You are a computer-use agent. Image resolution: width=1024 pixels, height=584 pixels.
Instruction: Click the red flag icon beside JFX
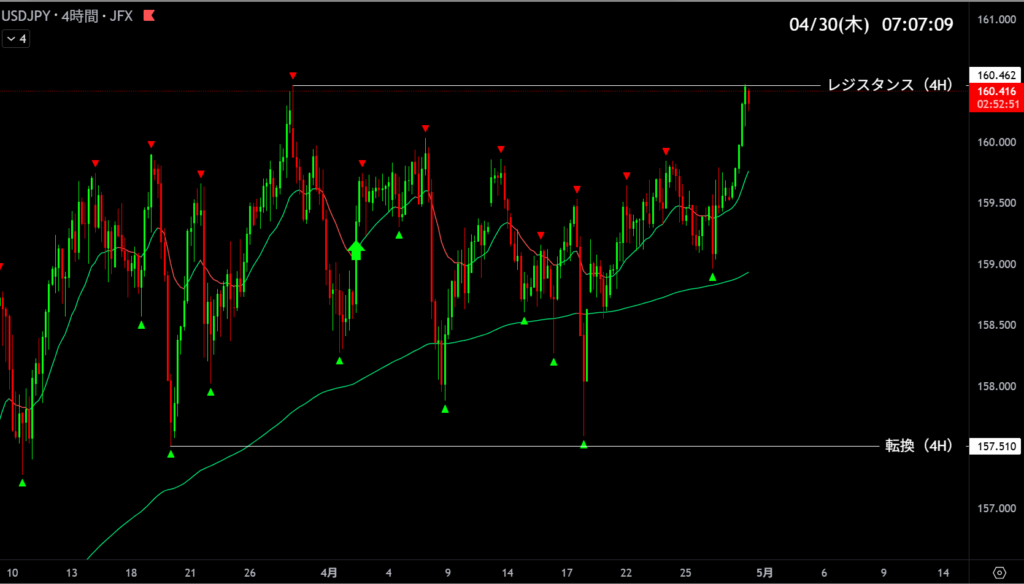click(149, 16)
